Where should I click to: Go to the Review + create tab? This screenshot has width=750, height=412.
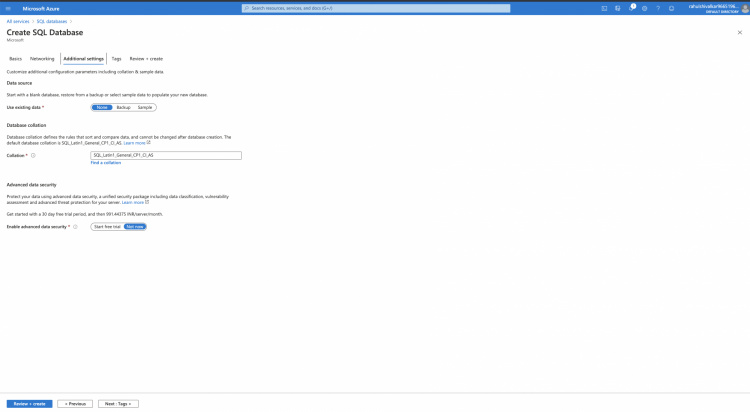pyautogui.click(x=146, y=59)
